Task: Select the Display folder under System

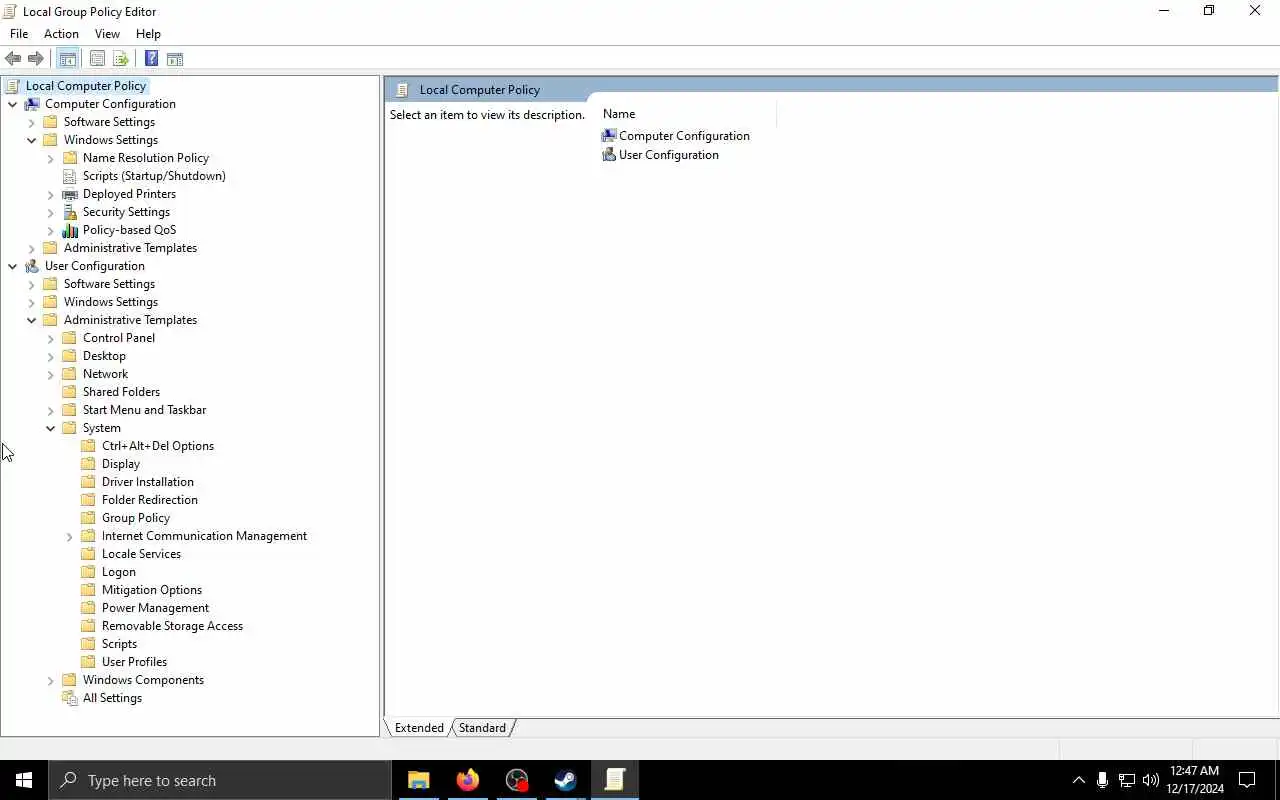Action: point(121,464)
